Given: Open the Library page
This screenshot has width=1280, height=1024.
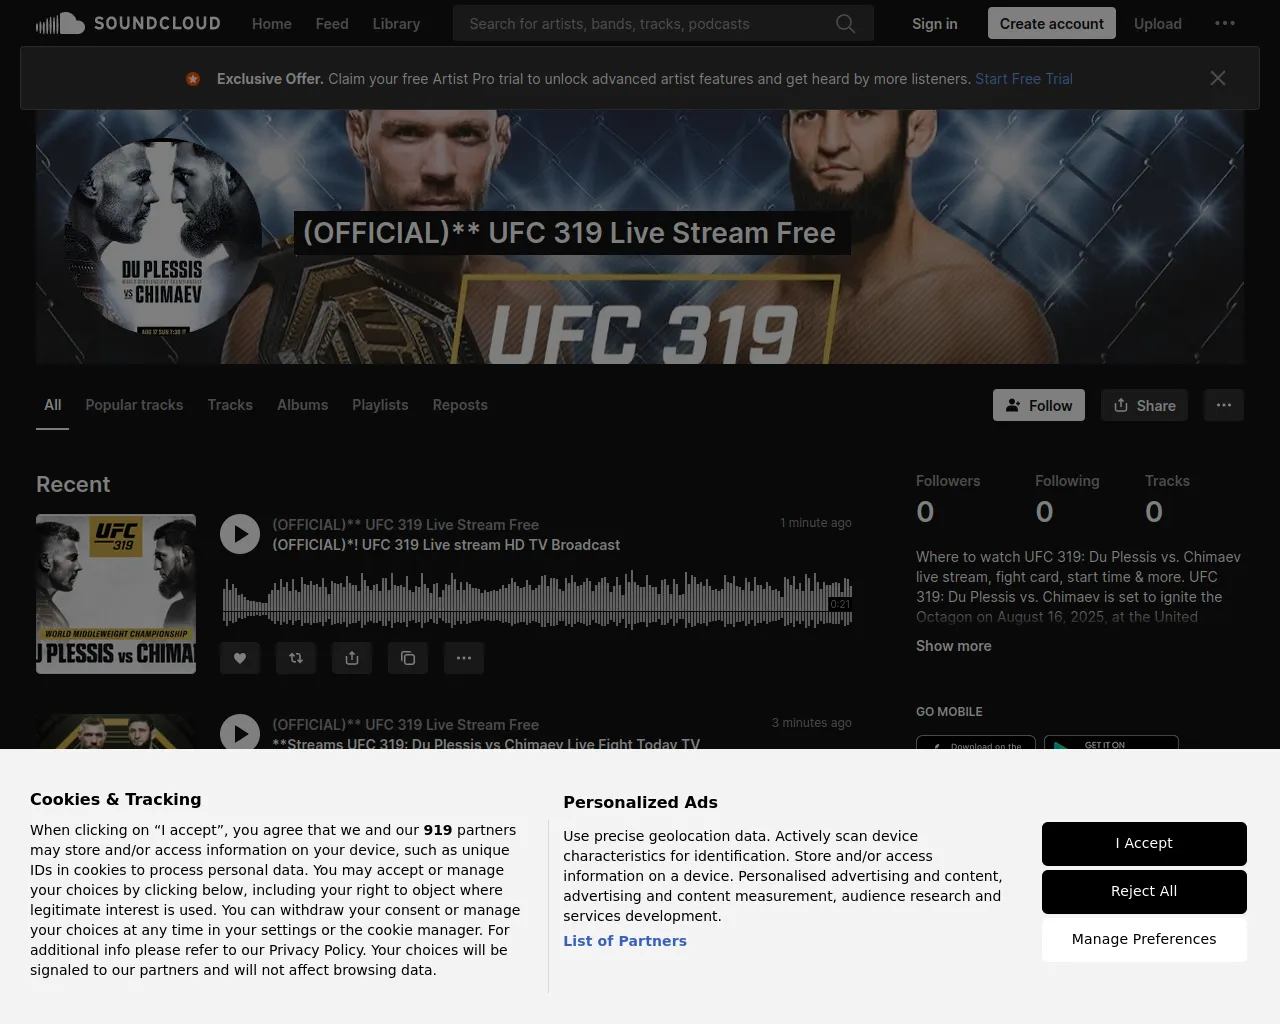Looking at the screenshot, I should (x=396, y=23).
